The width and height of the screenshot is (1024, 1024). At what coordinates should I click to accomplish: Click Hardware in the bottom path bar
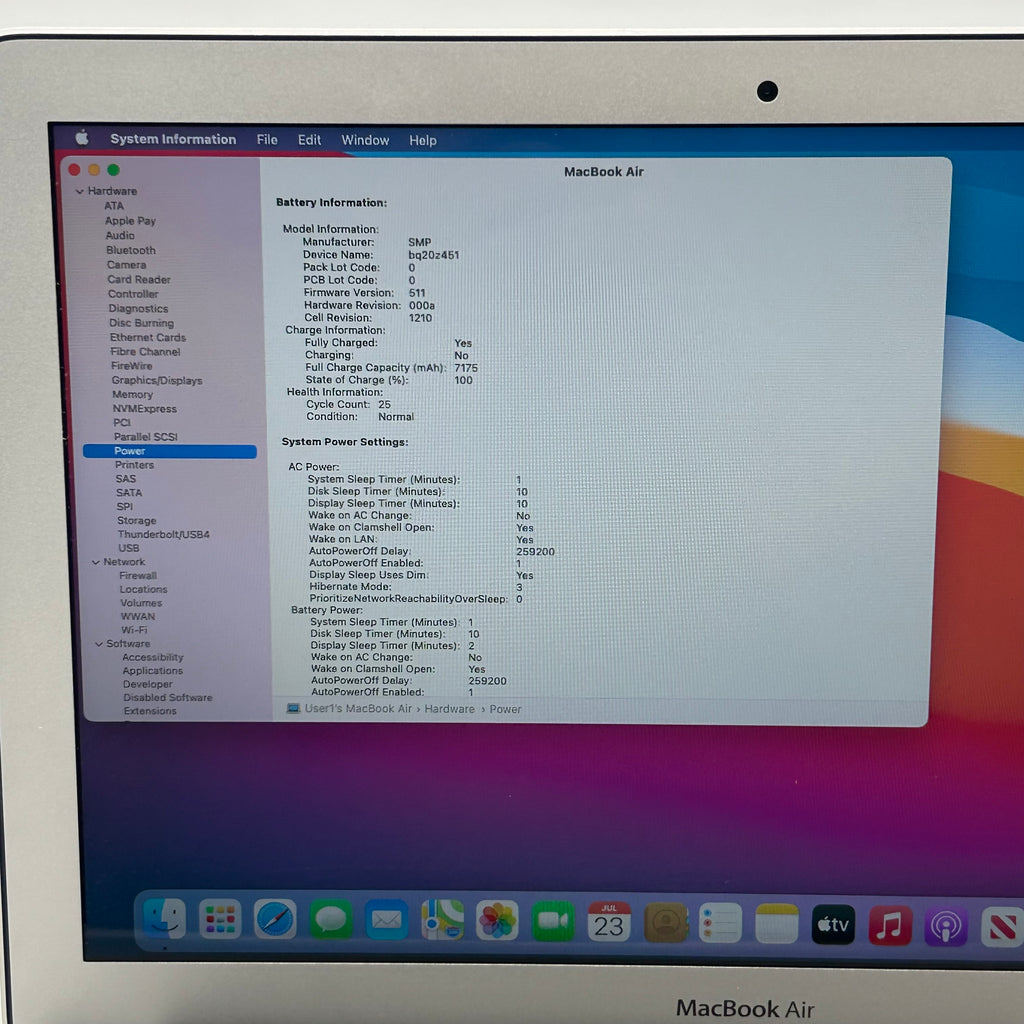(x=449, y=709)
